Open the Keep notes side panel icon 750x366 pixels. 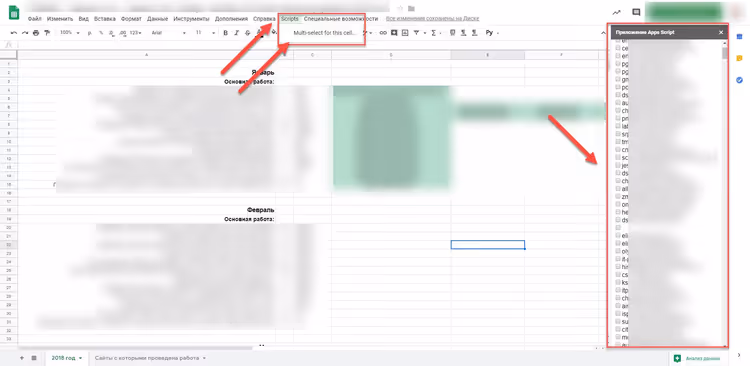(739, 58)
